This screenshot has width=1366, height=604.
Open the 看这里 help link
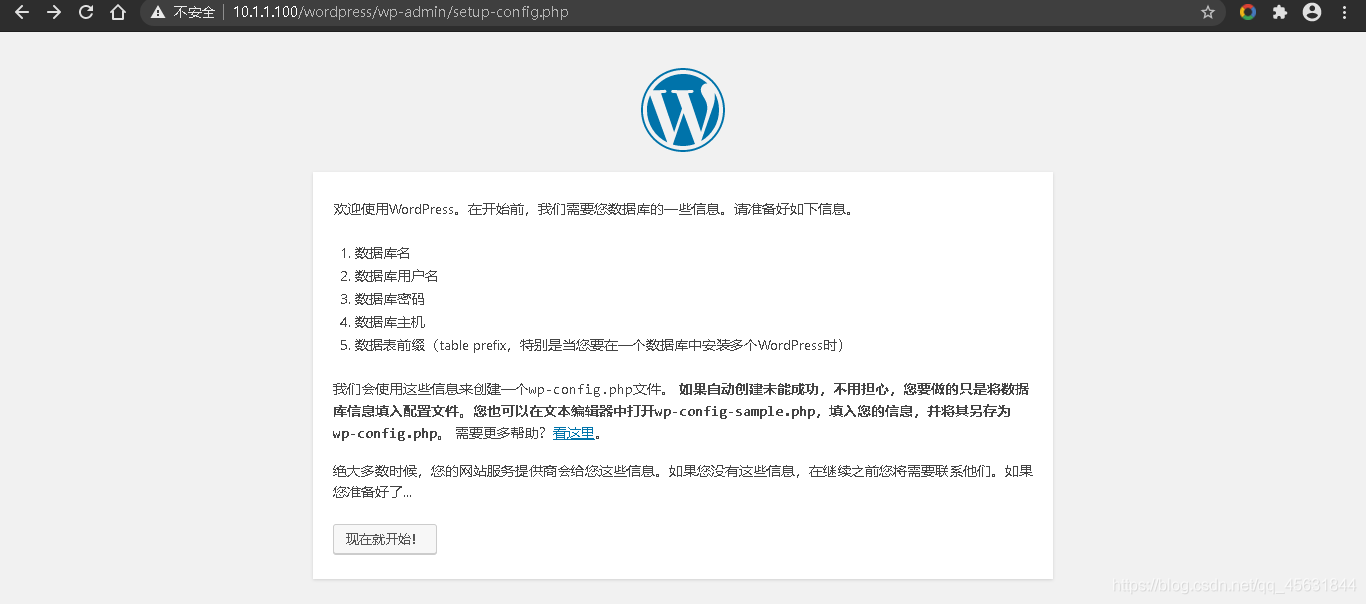[x=574, y=433]
